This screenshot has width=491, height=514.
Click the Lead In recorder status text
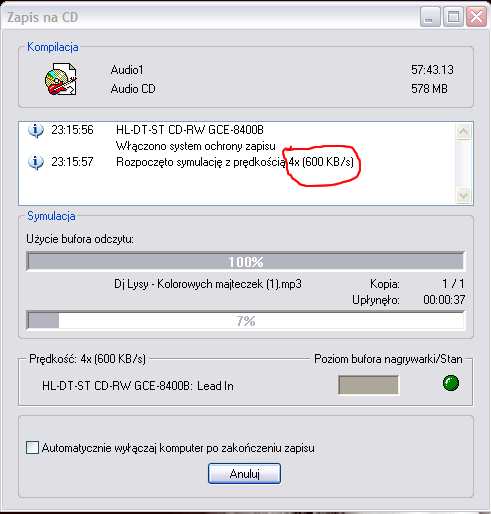[x=215, y=386]
